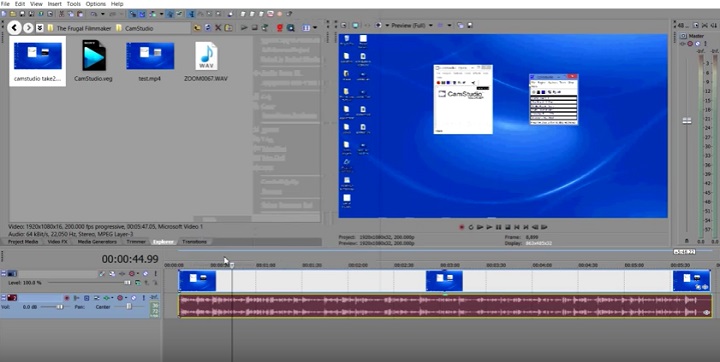This screenshot has height=362, width=720.
Task: Open the Explorer Views dropdown arrow
Action: [315, 28]
